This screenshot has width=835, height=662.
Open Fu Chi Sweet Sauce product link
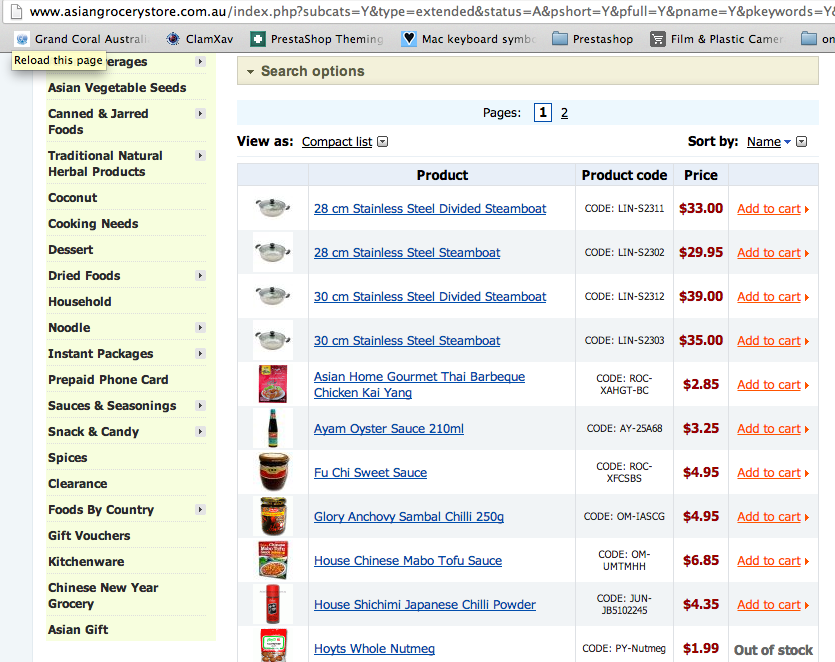[370, 472]
